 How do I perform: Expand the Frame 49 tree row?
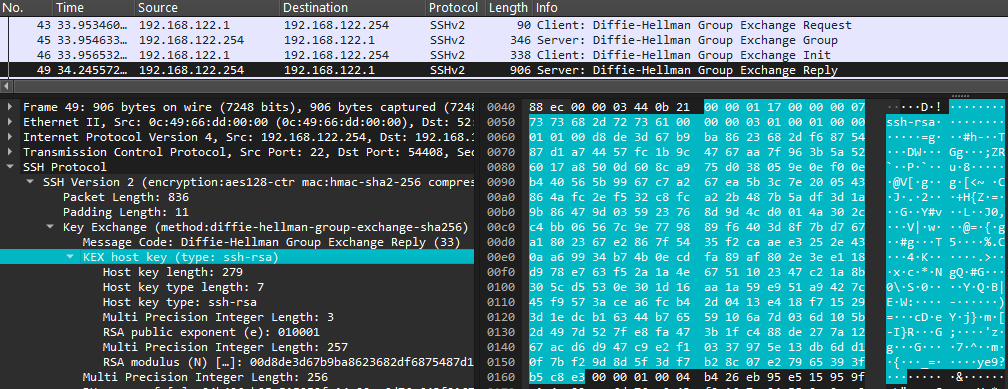point(10,106)
